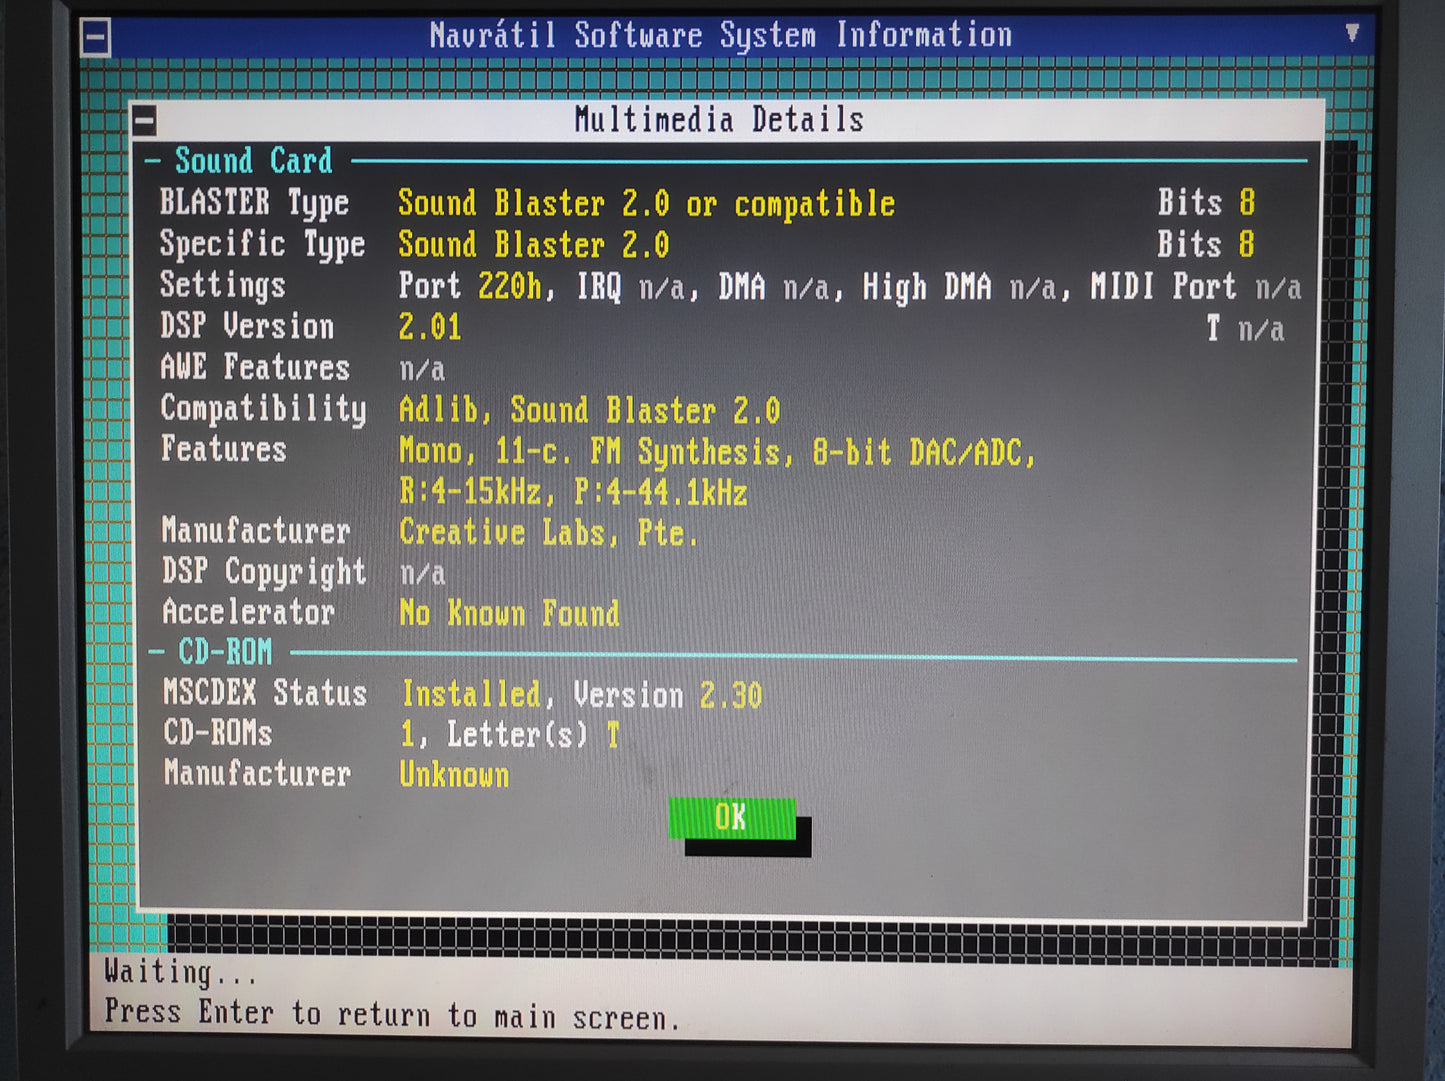Click value "Sound Blaster 2.0 or compatible"
The image size is (1445, 1081).
[646, 204]
